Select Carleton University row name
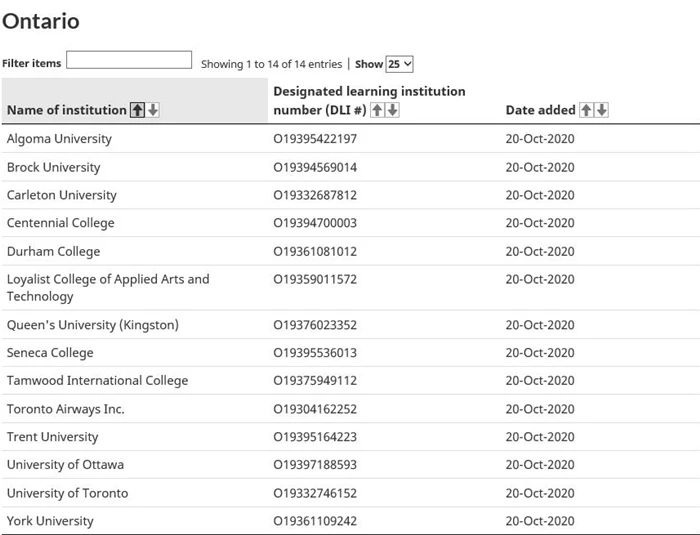700x535 pixels. (x=62, y=195)
